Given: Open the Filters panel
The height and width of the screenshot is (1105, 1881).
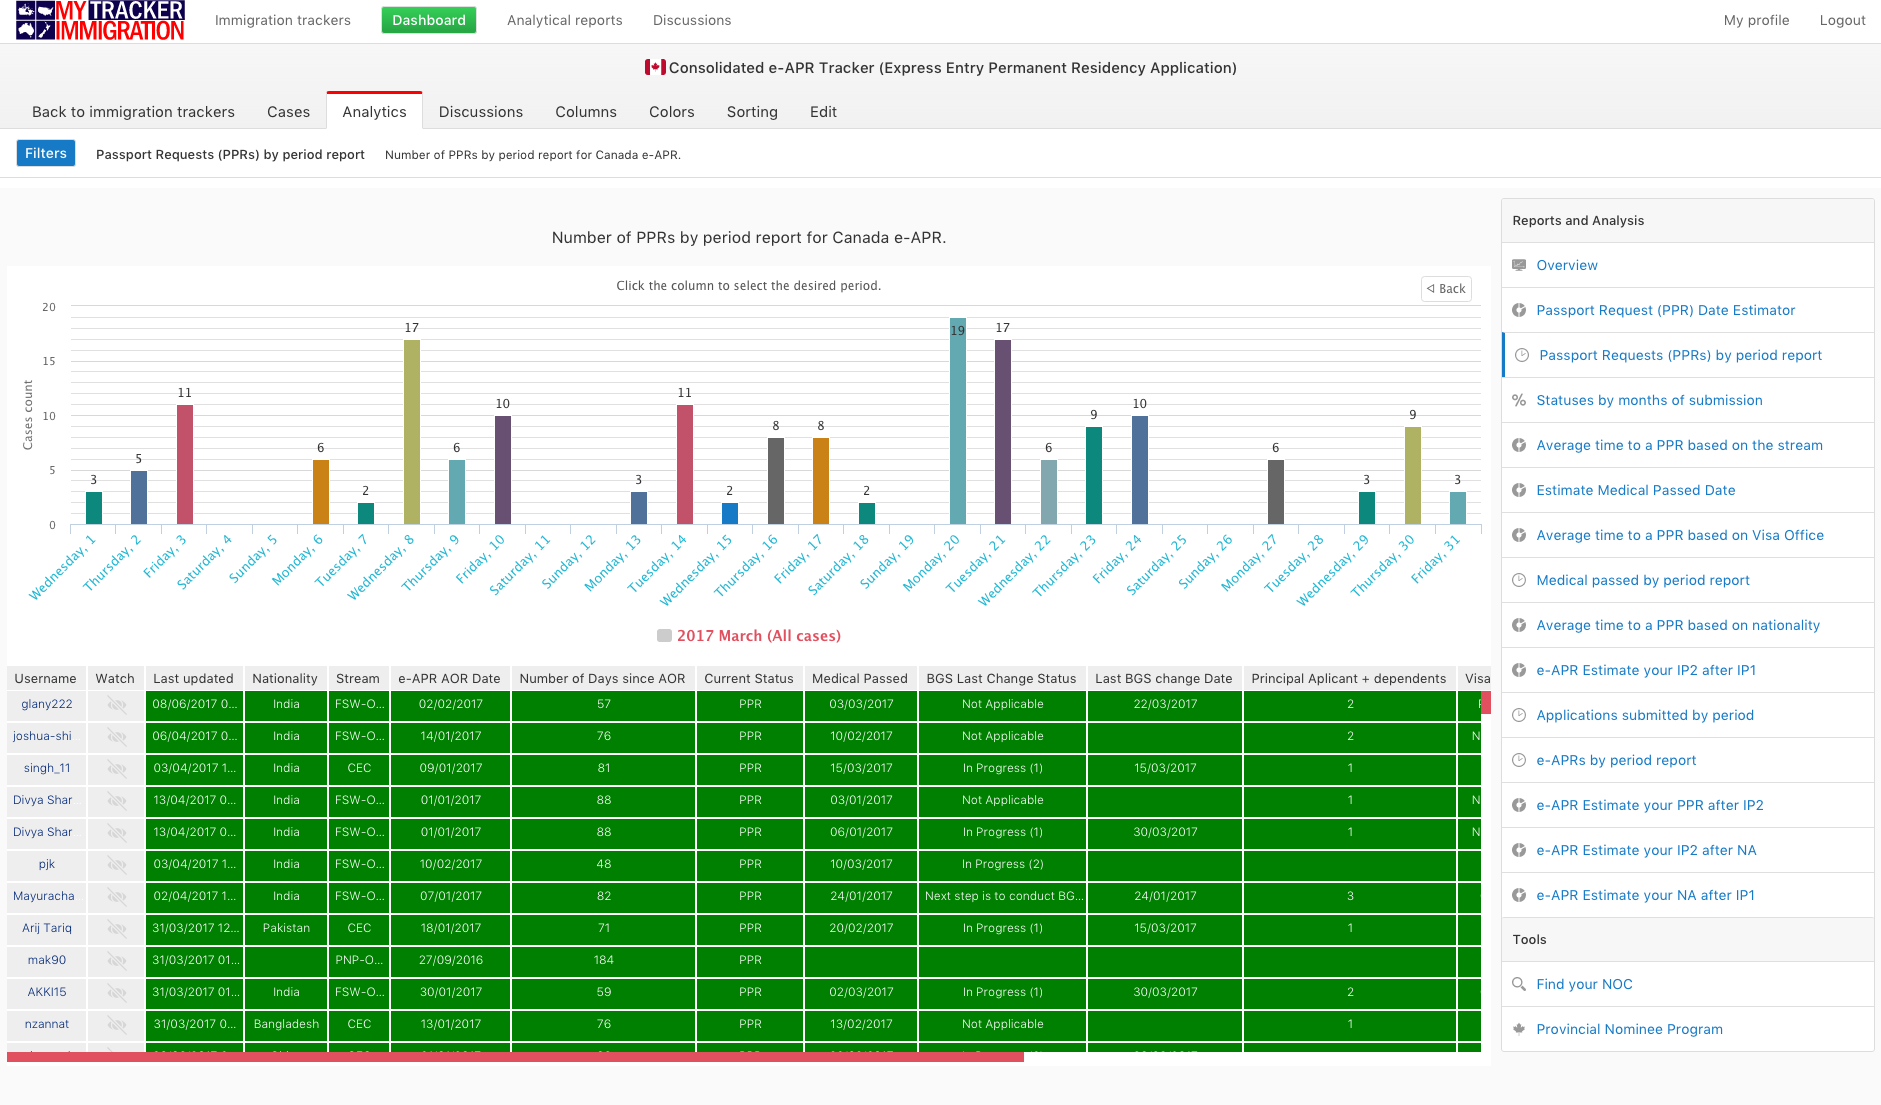Looking at the screenshot, I should coord(46,153).
